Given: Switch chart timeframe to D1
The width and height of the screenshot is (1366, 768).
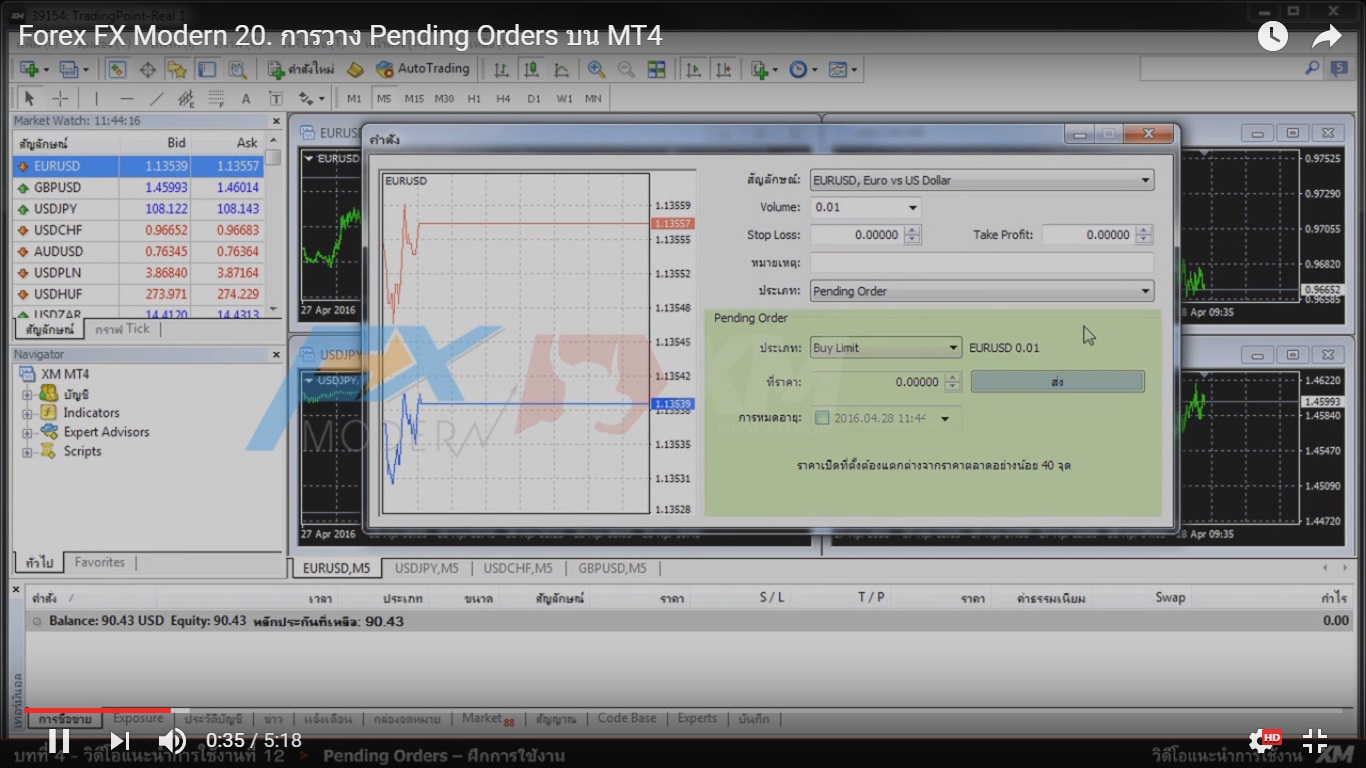Looking at the screenshot, I should point(534,98).
